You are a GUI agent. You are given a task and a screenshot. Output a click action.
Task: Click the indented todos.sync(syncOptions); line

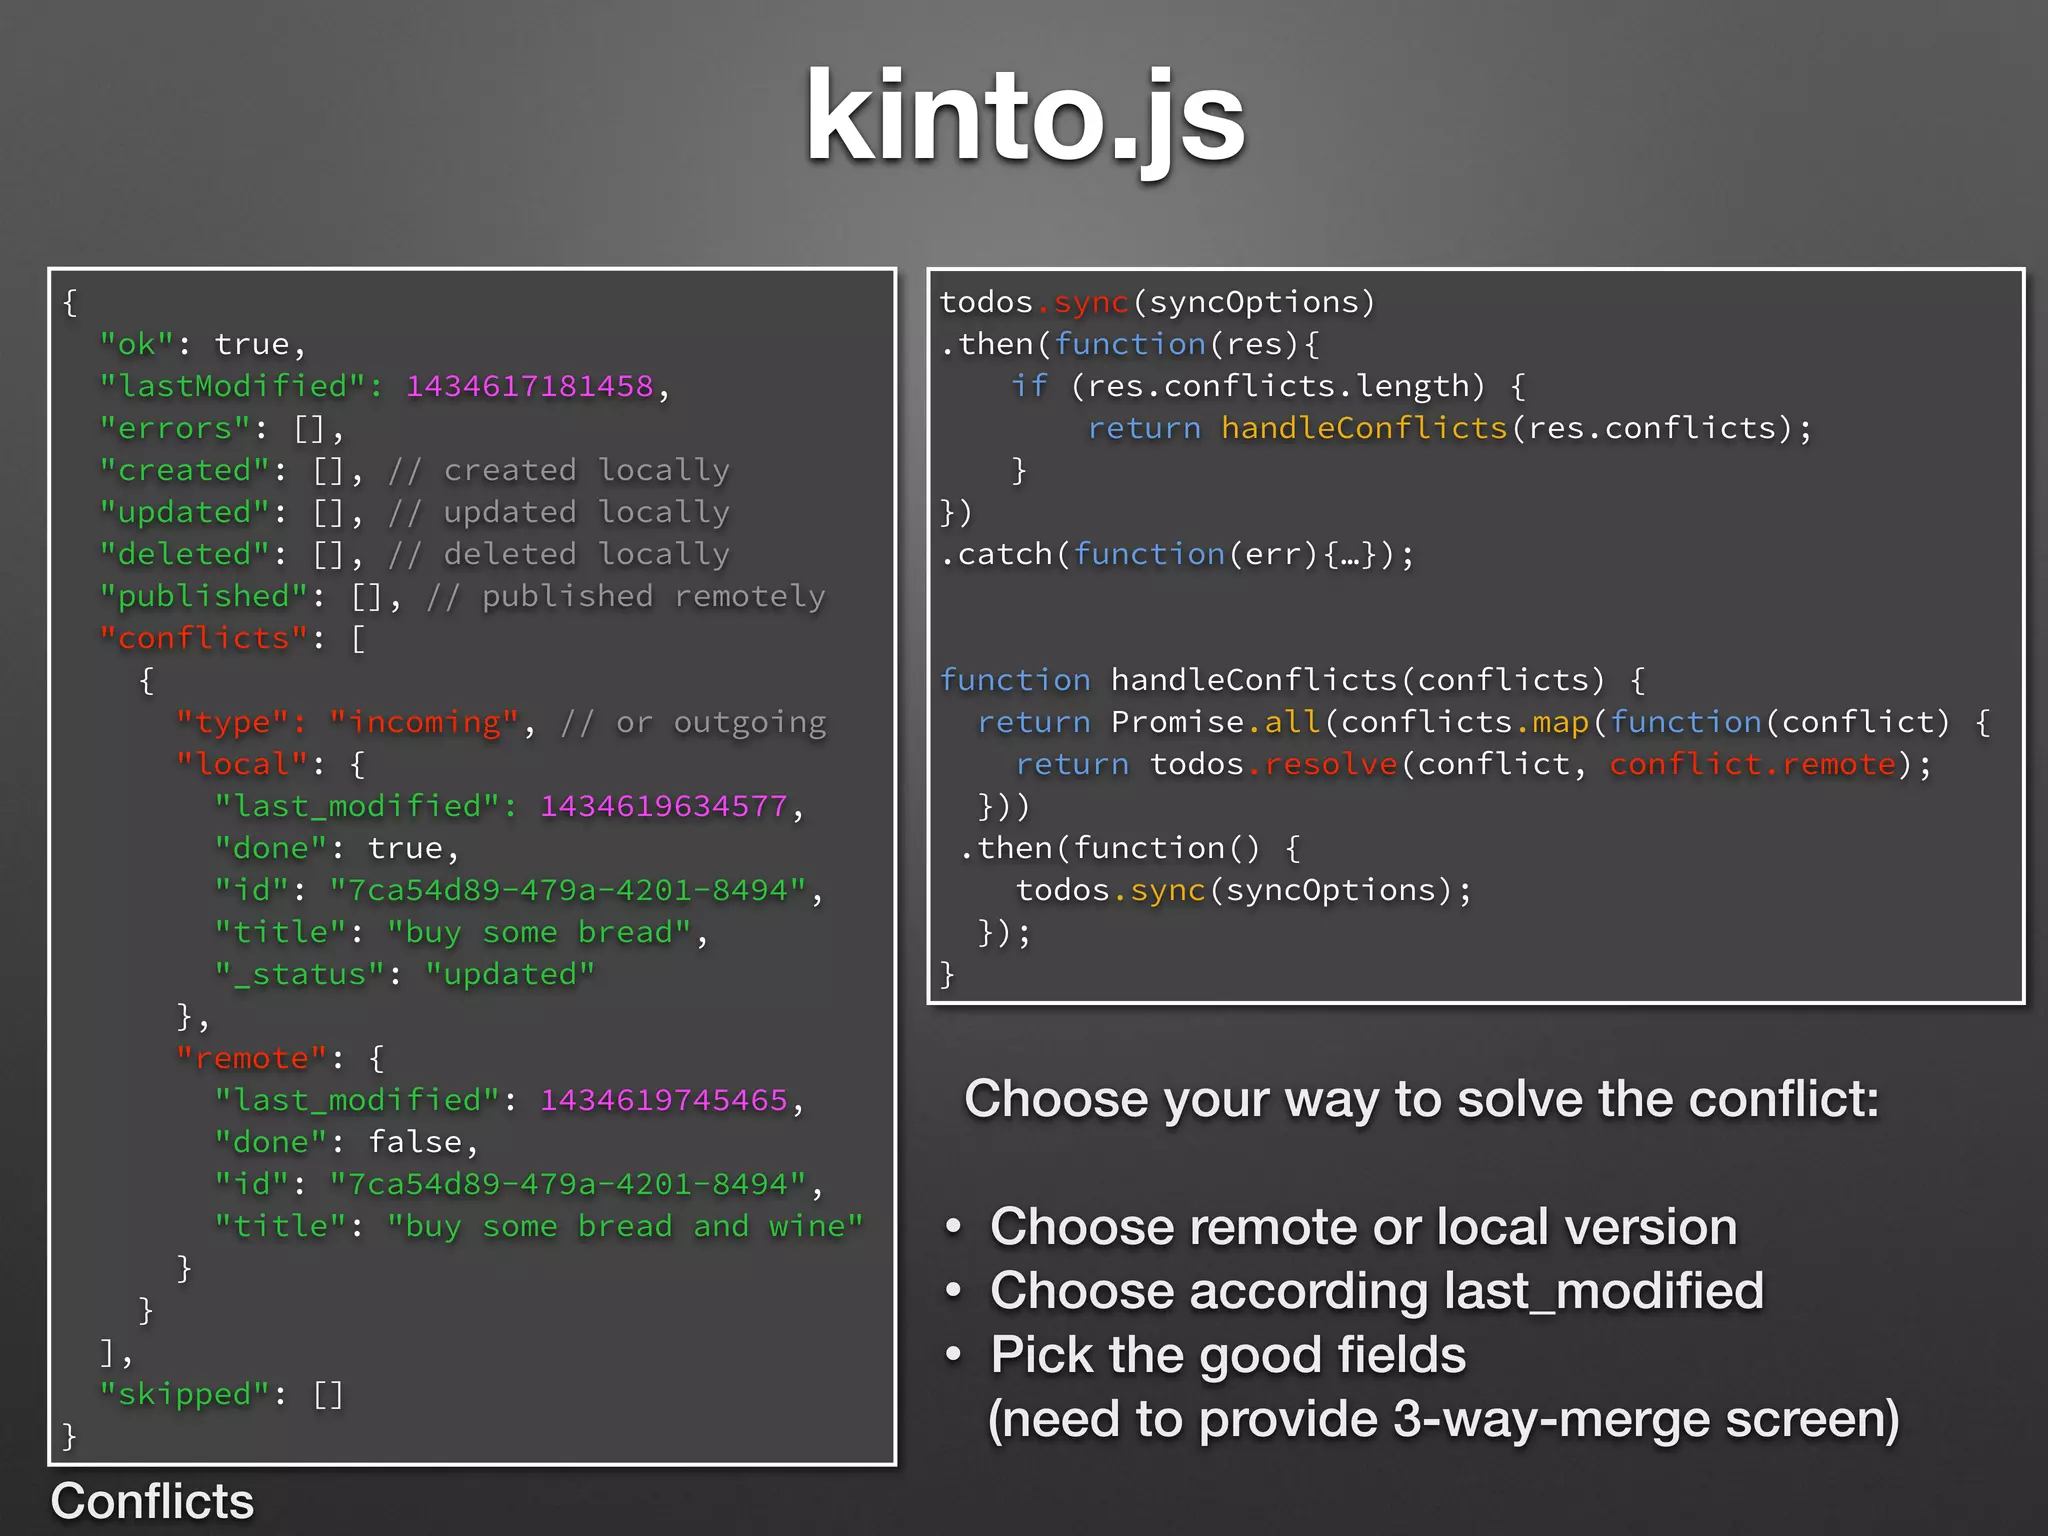click(1244, 890)
